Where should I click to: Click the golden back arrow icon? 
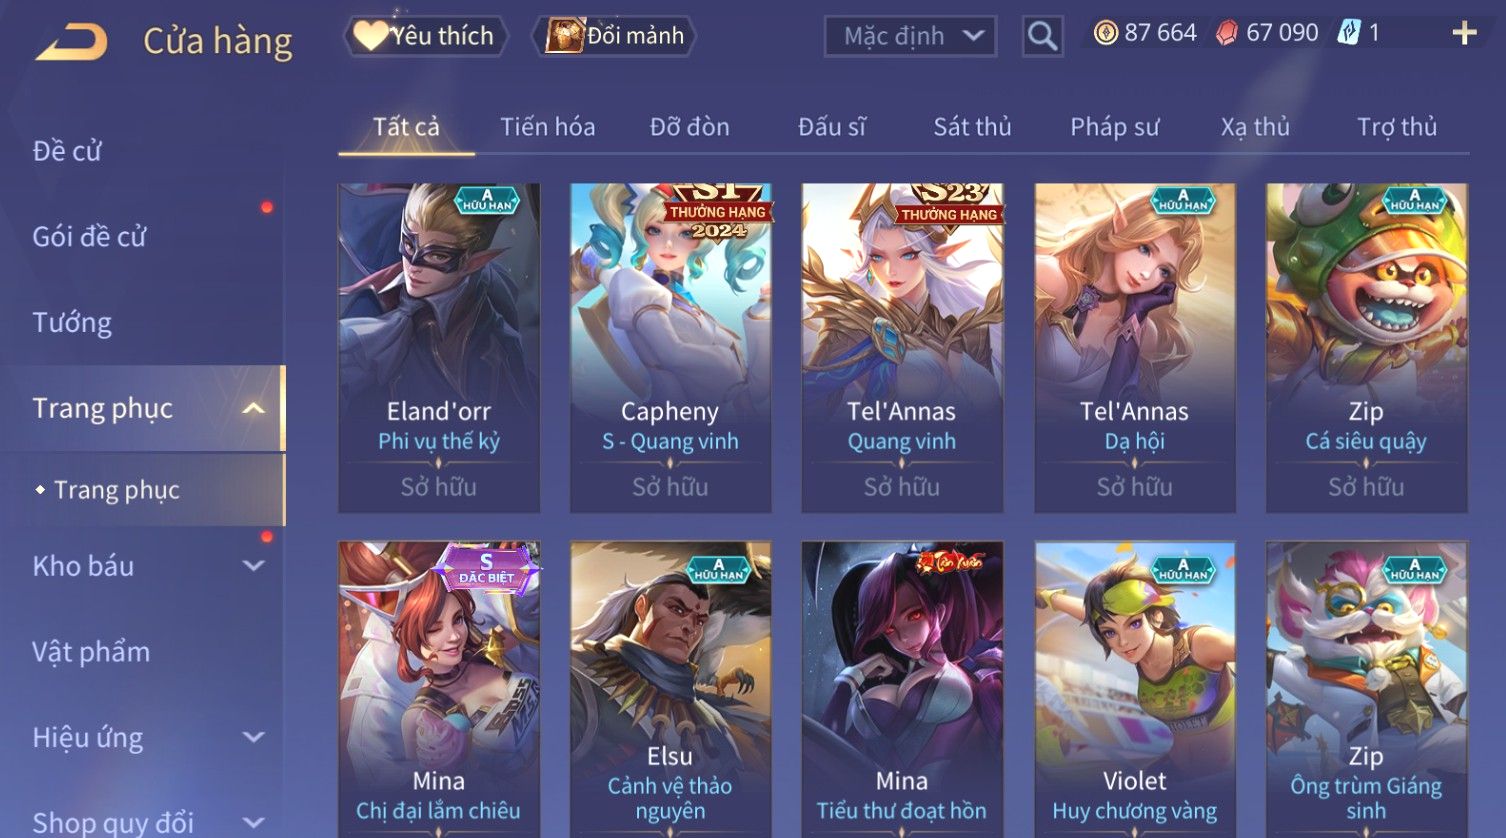(71, 43)
